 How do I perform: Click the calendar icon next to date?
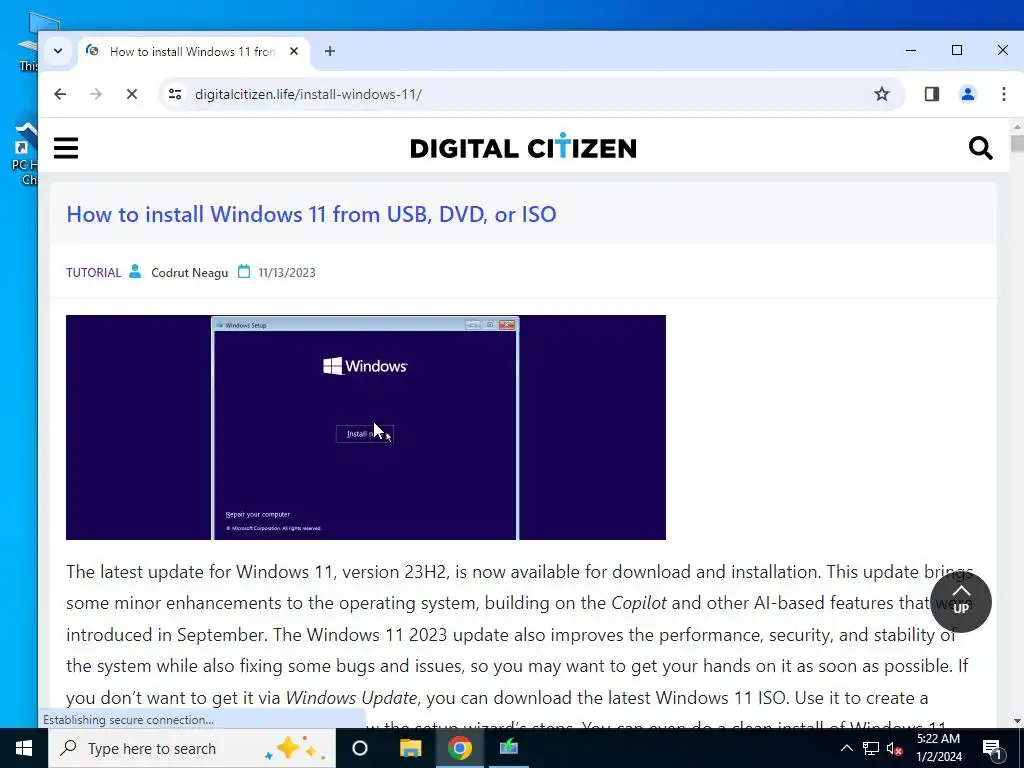244,271
